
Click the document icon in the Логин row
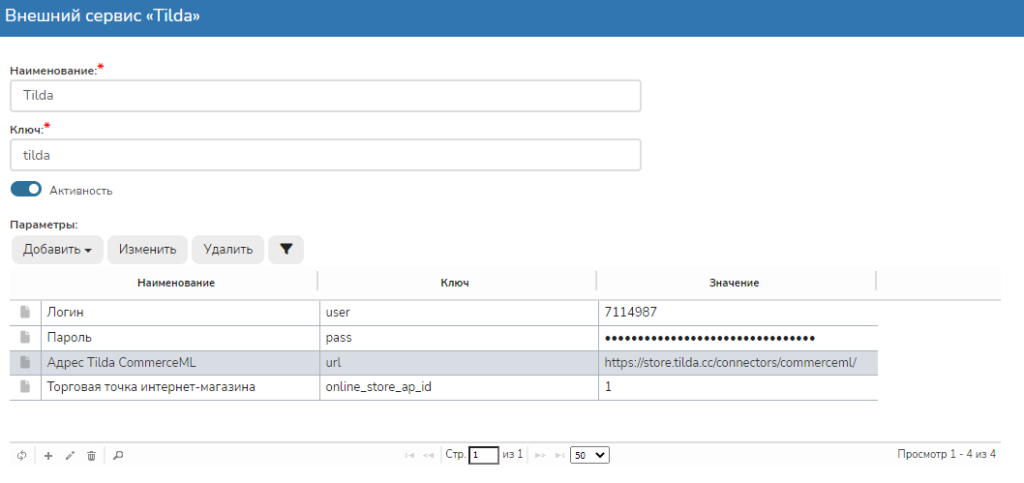[25, 312]
